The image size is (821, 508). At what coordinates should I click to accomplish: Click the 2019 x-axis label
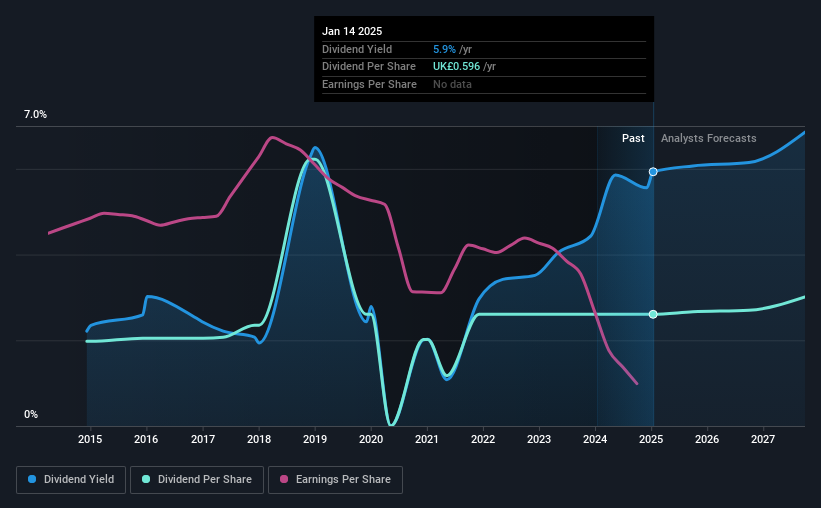pos(315,439)
